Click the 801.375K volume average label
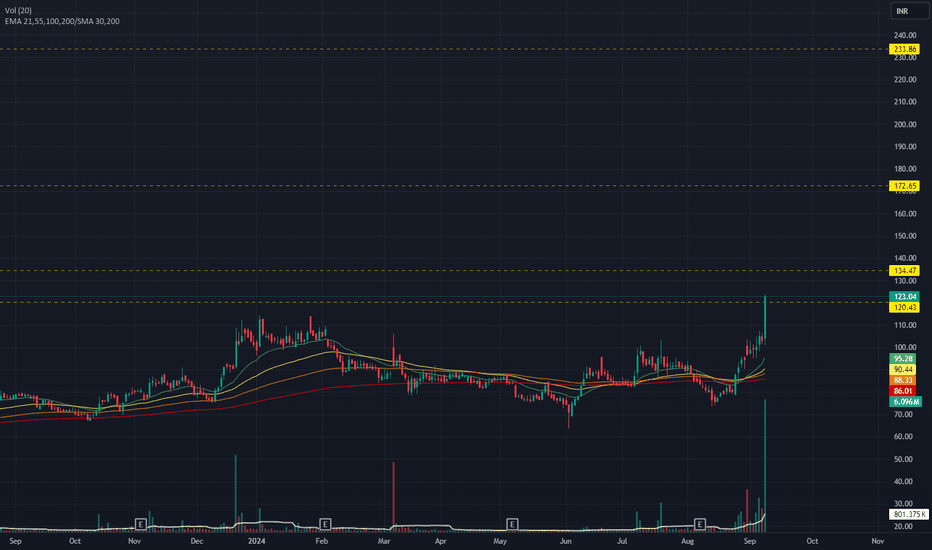 point(908,514)
